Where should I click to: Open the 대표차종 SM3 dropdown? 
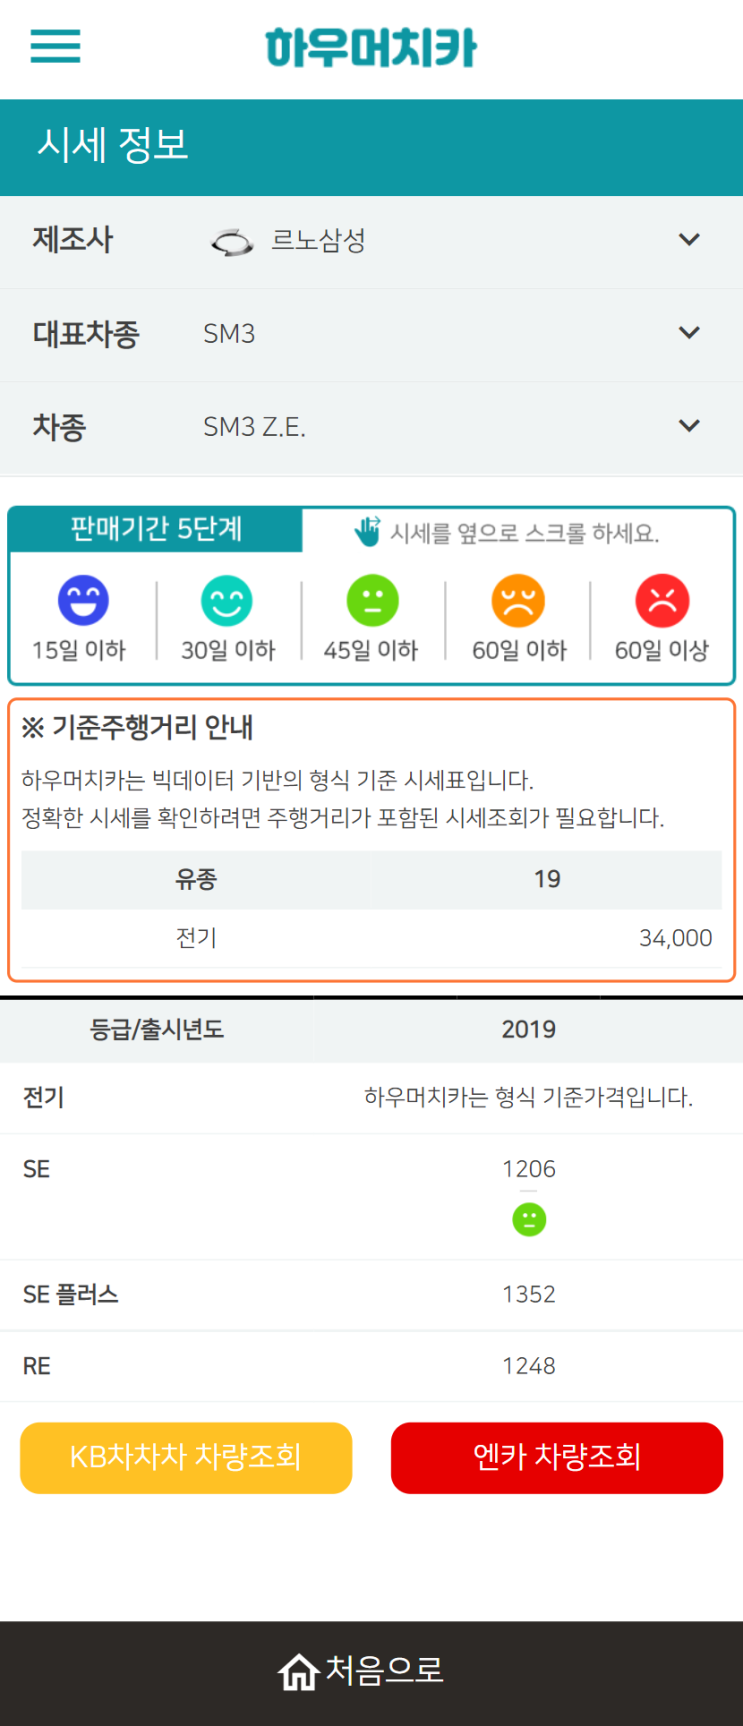coord(371,333)
